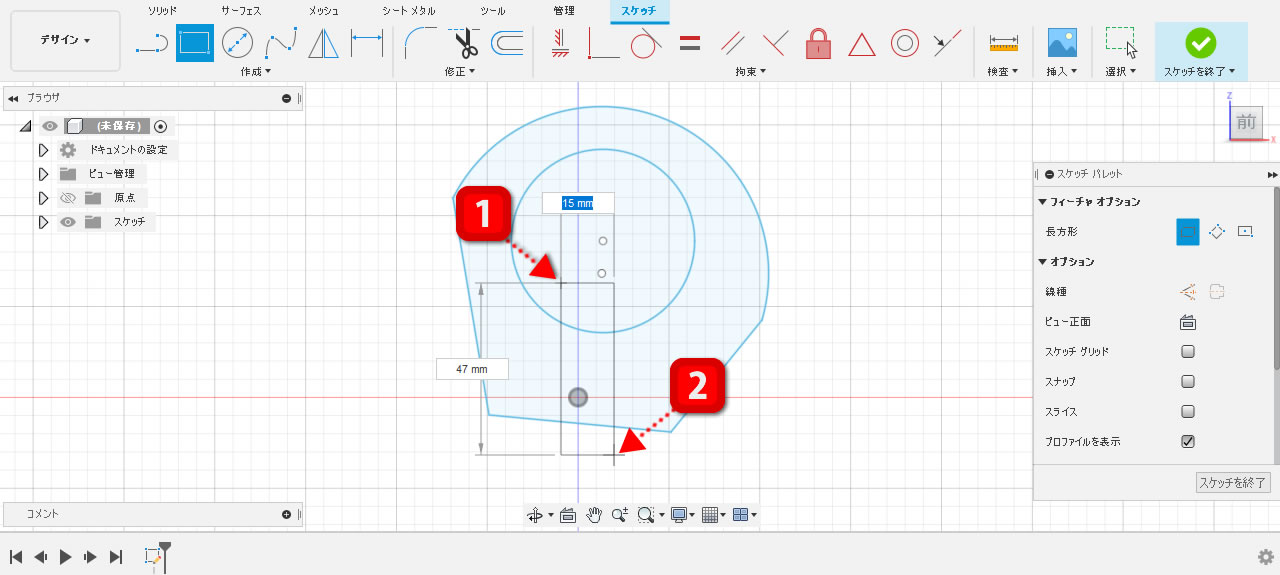
Task: Toggle visibility of (未保存) component
Action: [x=48, y=126]
